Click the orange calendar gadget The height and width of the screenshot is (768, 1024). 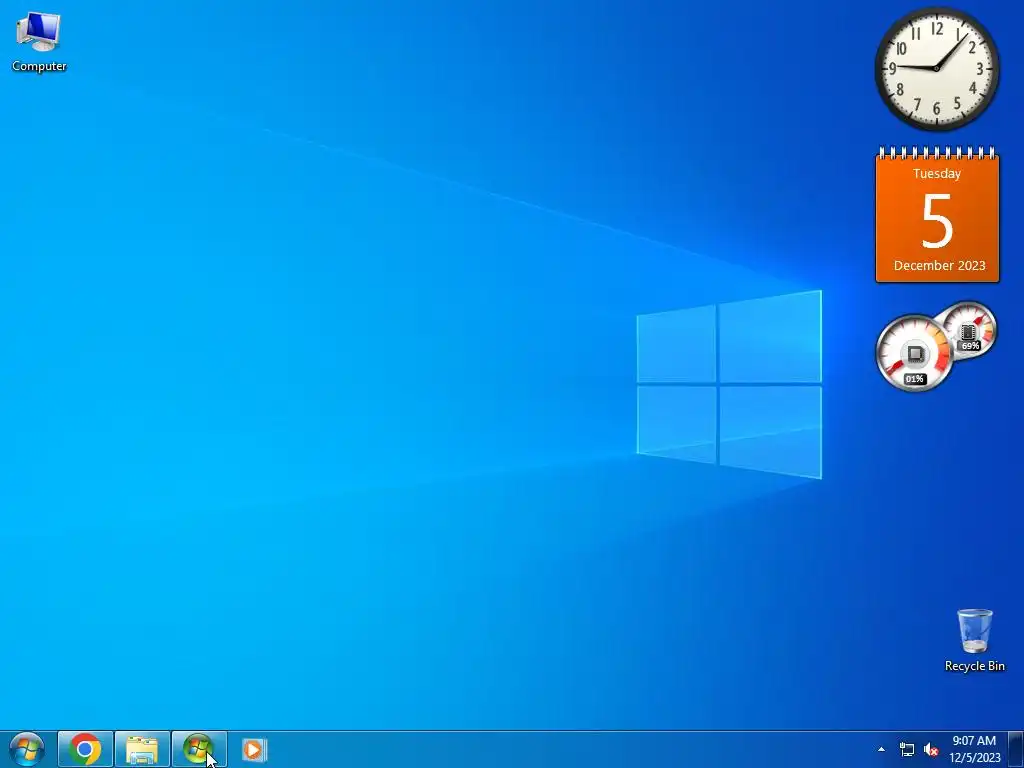[937, 215]
